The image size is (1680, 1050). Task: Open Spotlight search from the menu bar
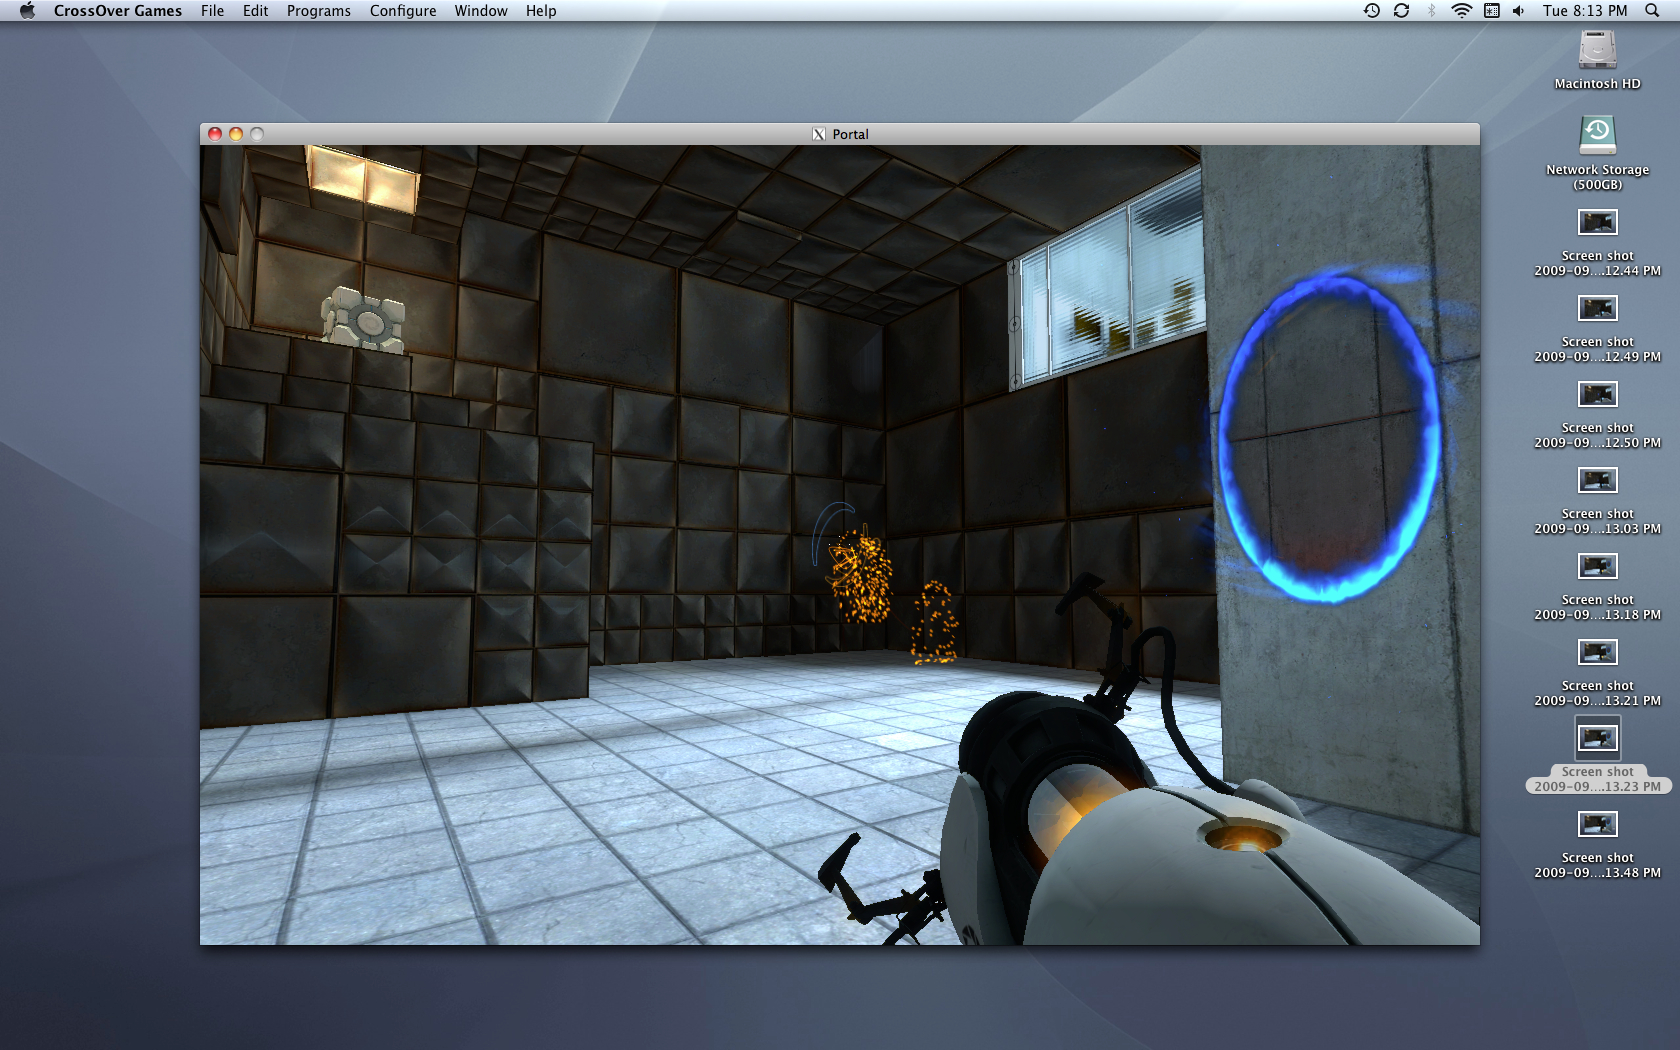[x=1650, y=11]
